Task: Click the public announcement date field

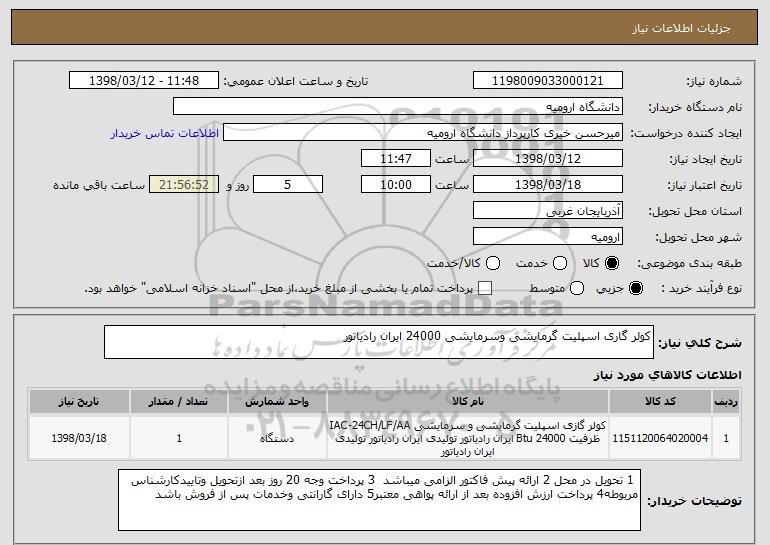Action: 144,81
